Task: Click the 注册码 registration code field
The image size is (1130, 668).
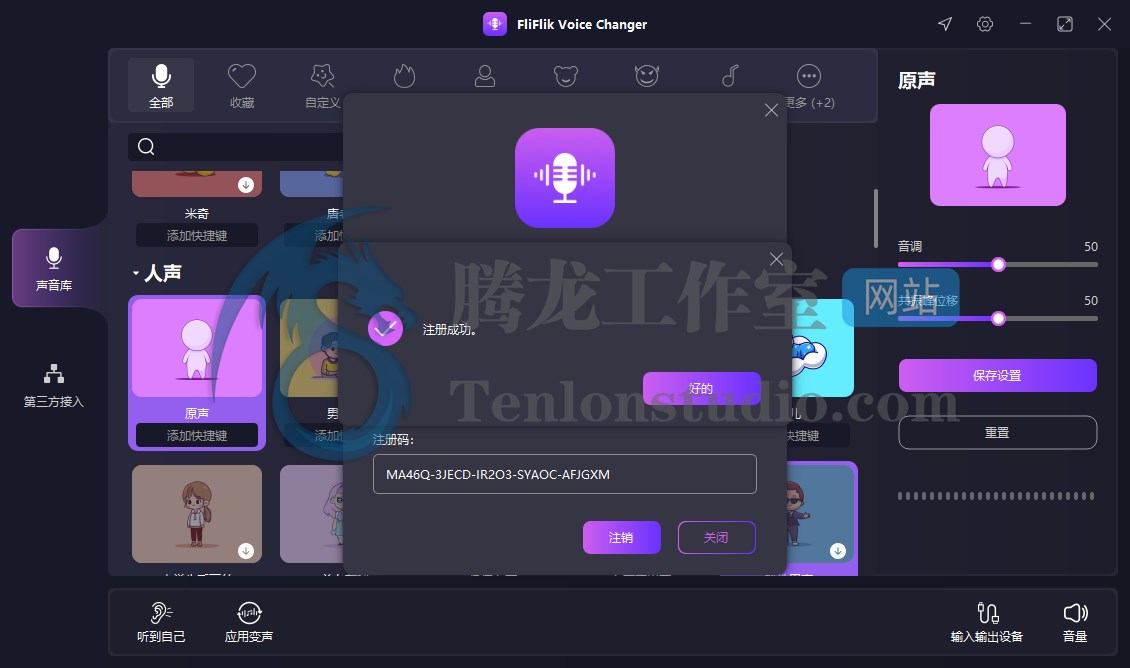Action: [564, 474]
